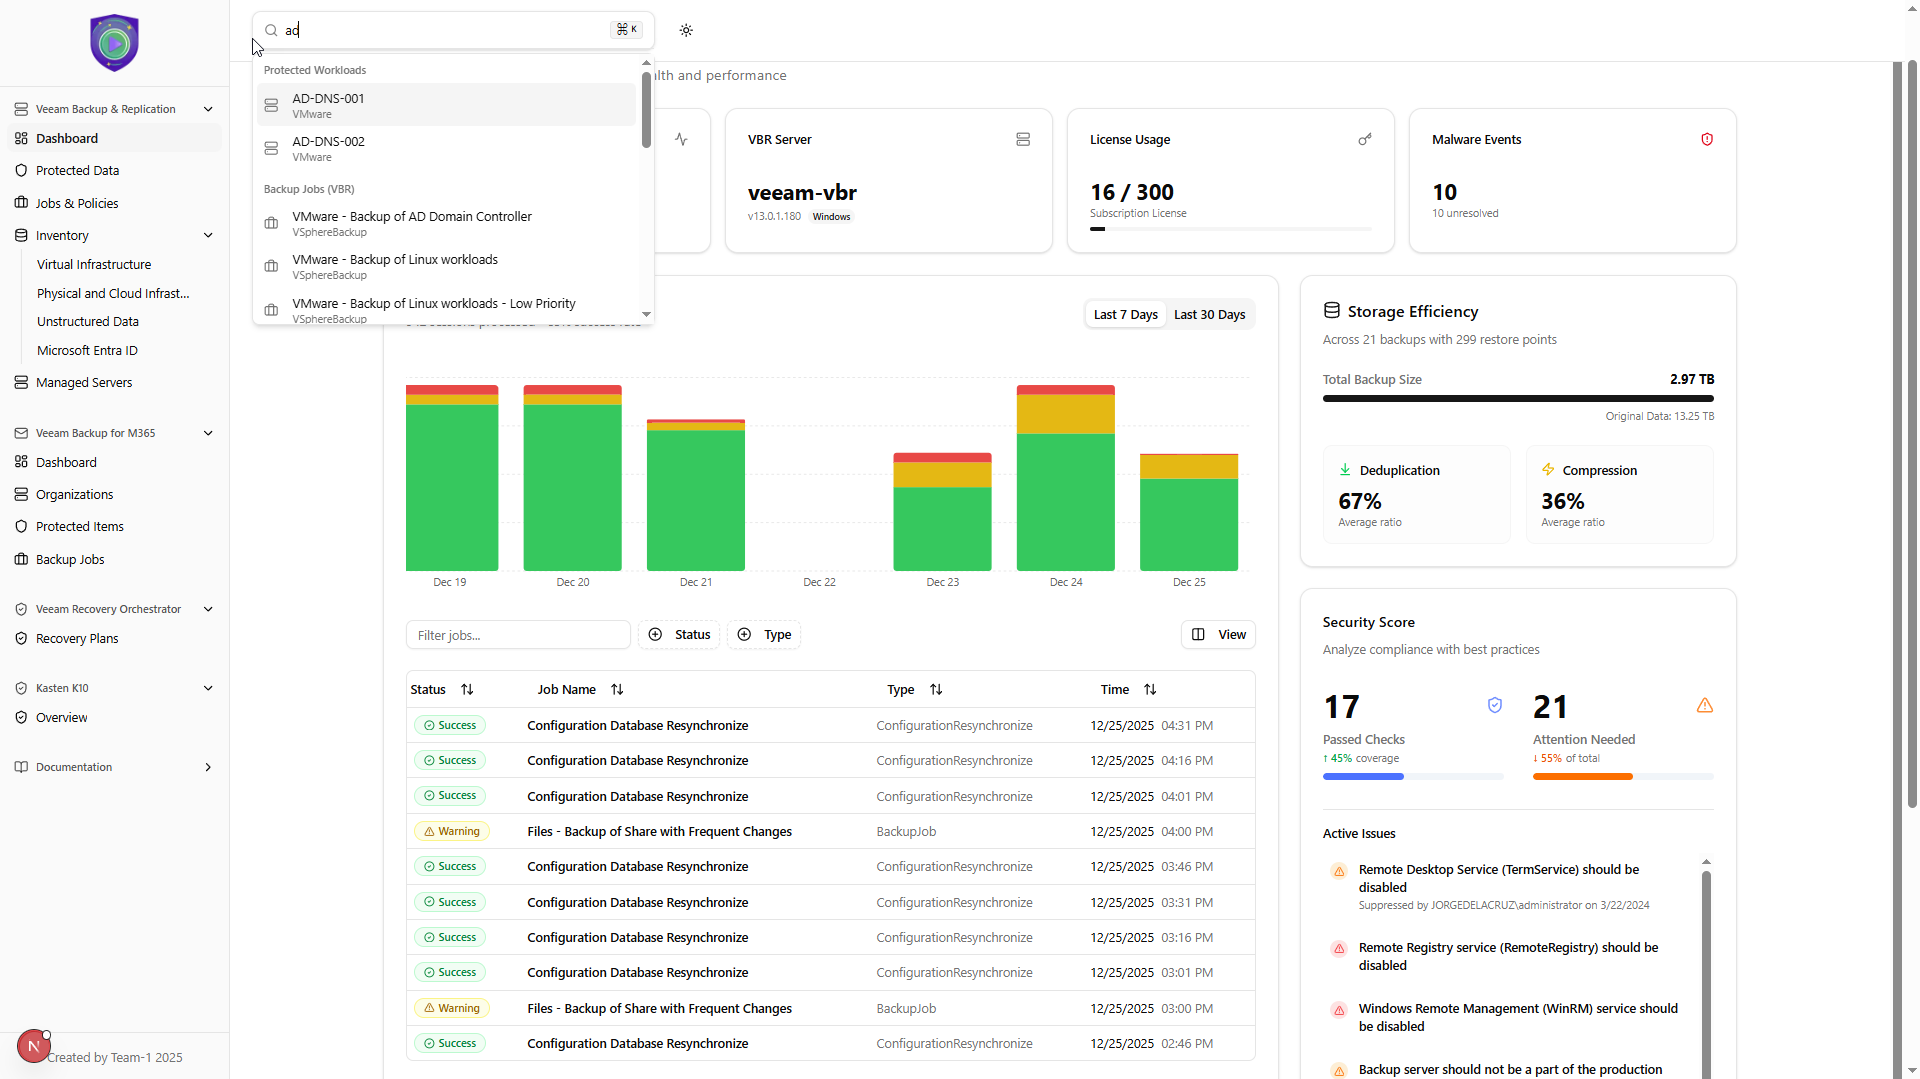1920x1079 pixels.
Task: Click the Veeam shield logo
Action: click(114, 43)
